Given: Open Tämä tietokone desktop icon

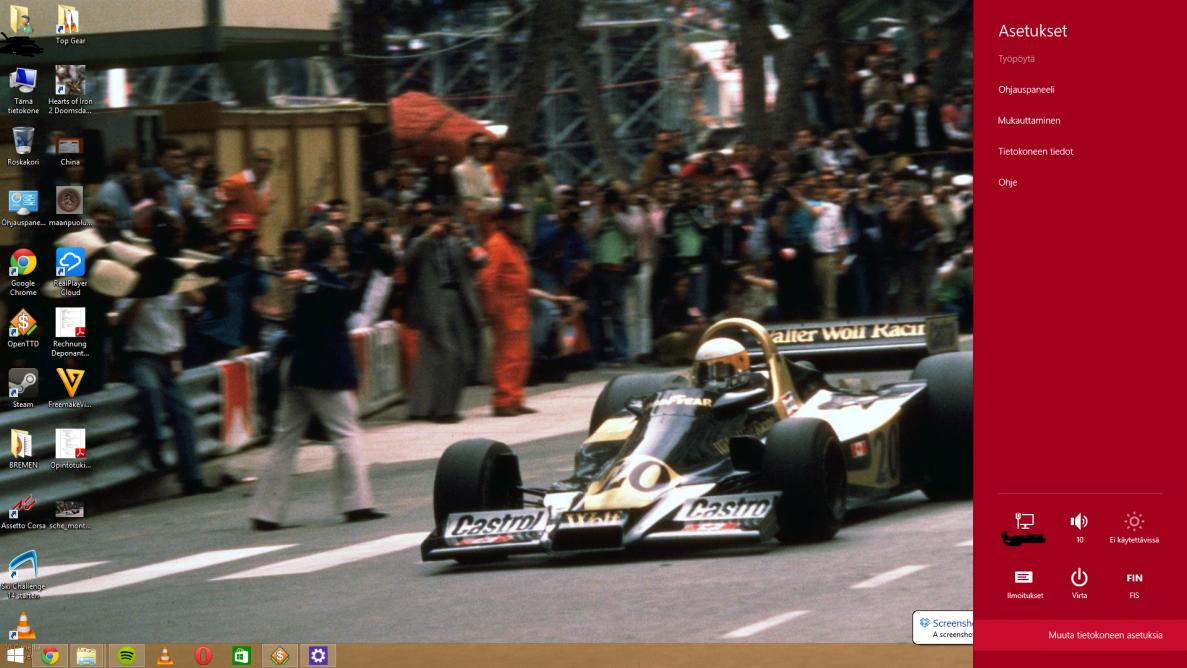Looking at the screenshot, I should coord(23,90).
